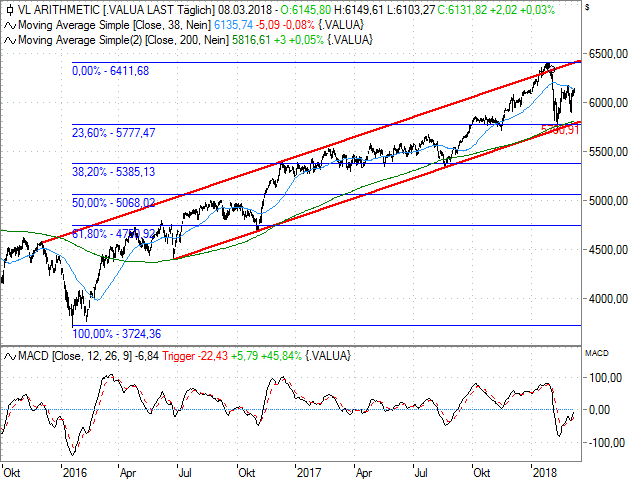
Task: Click the 4000,00 price axis label
Action: point(608,299)
